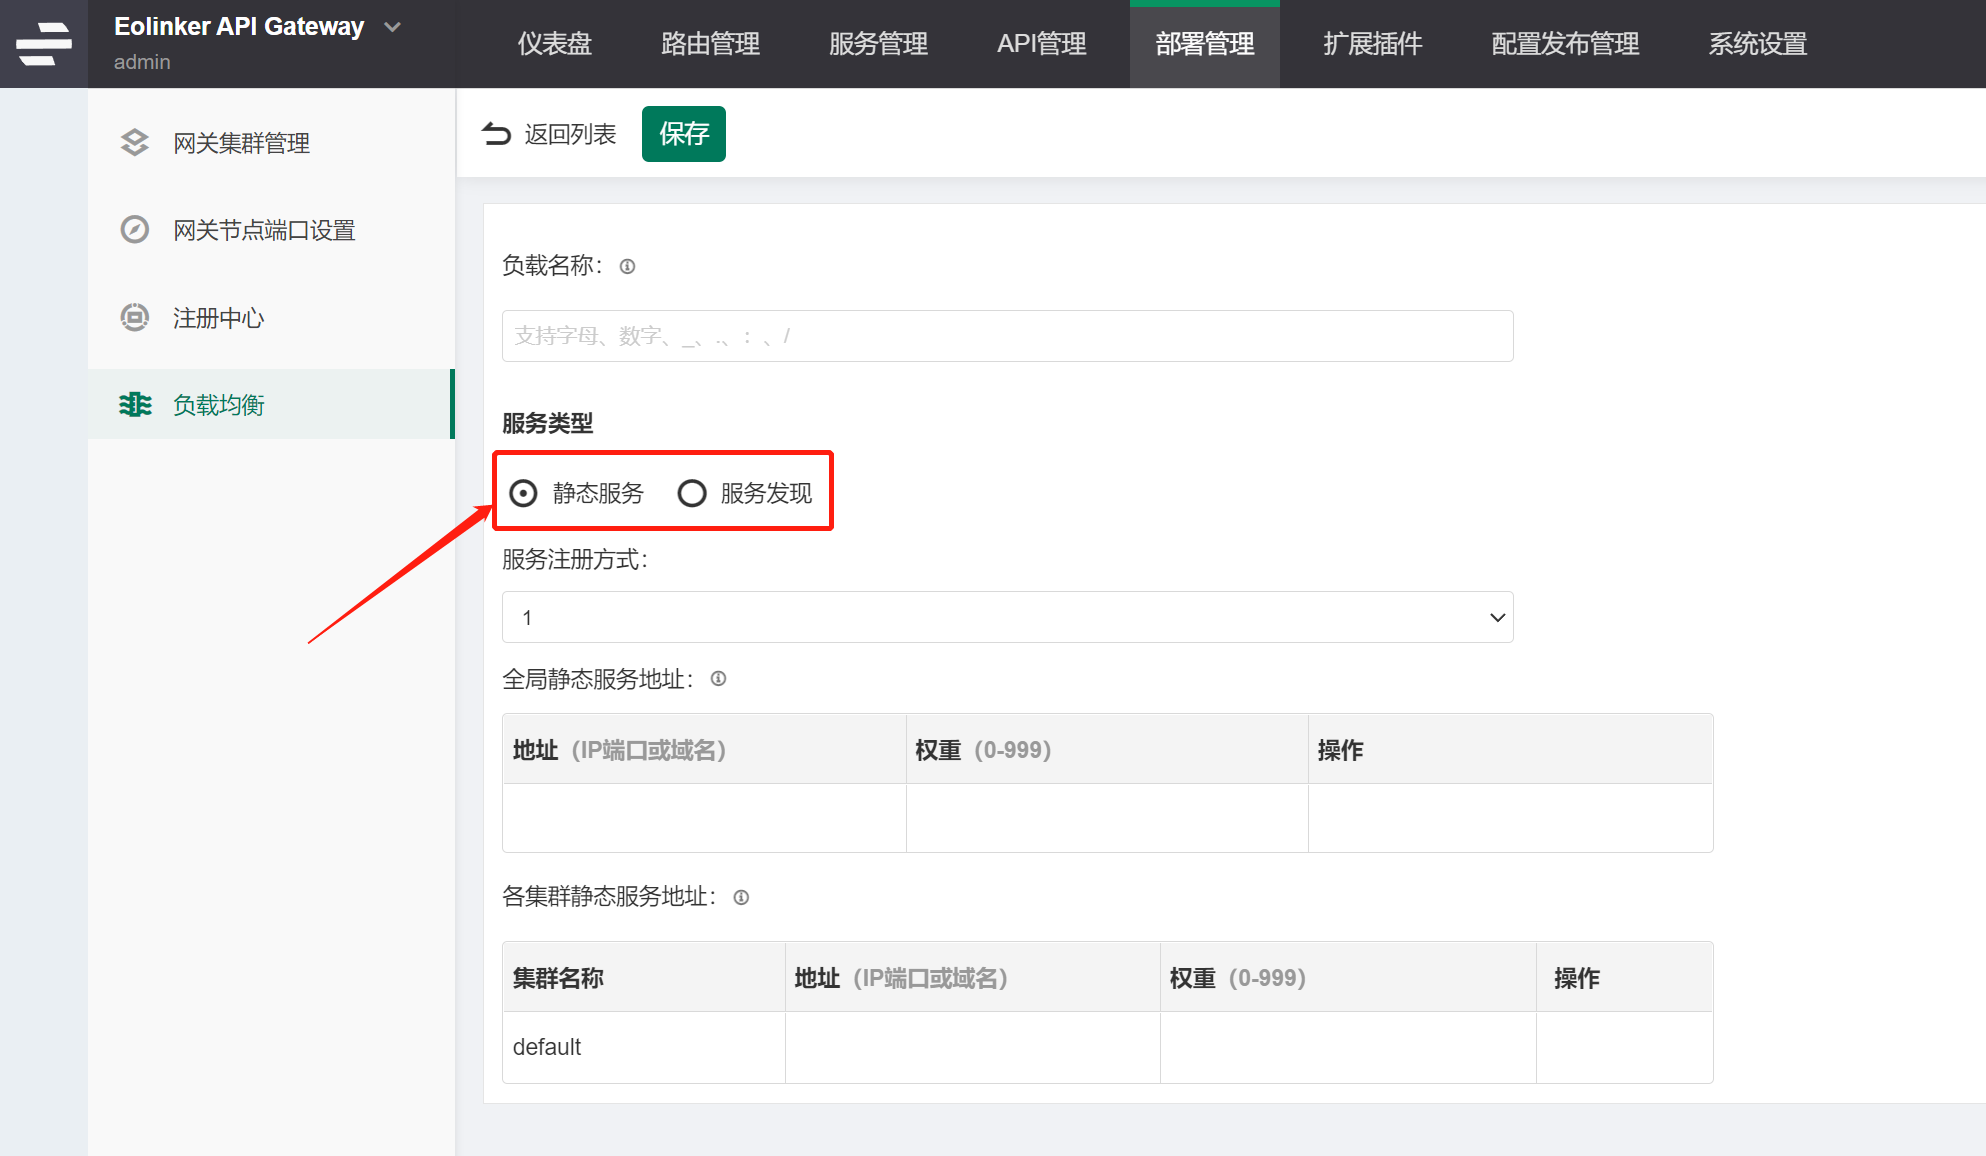The width and height of the screenshot is (1986, 1156).
Task: Select the 静态服务 radio button
Action: pyautogui.click(x=523, y=492)
